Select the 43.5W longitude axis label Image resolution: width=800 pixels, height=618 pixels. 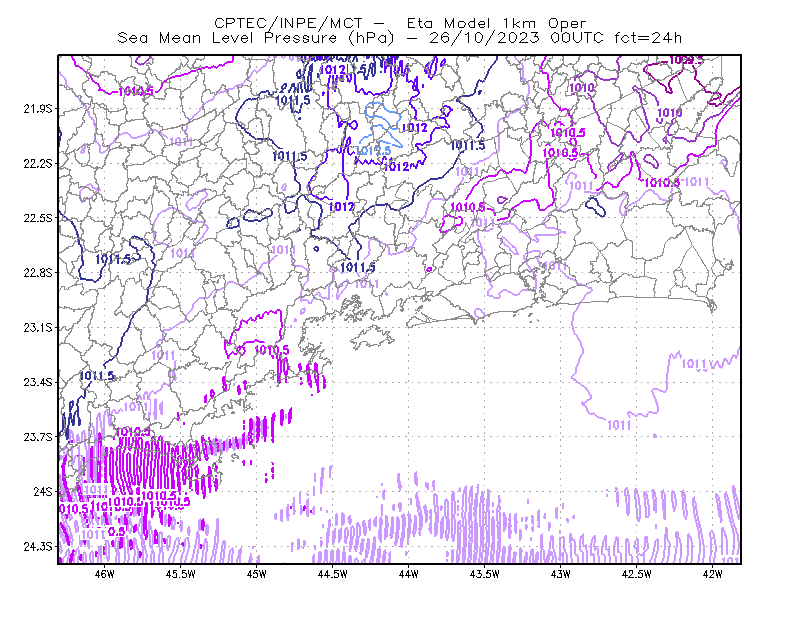point(485,574)
